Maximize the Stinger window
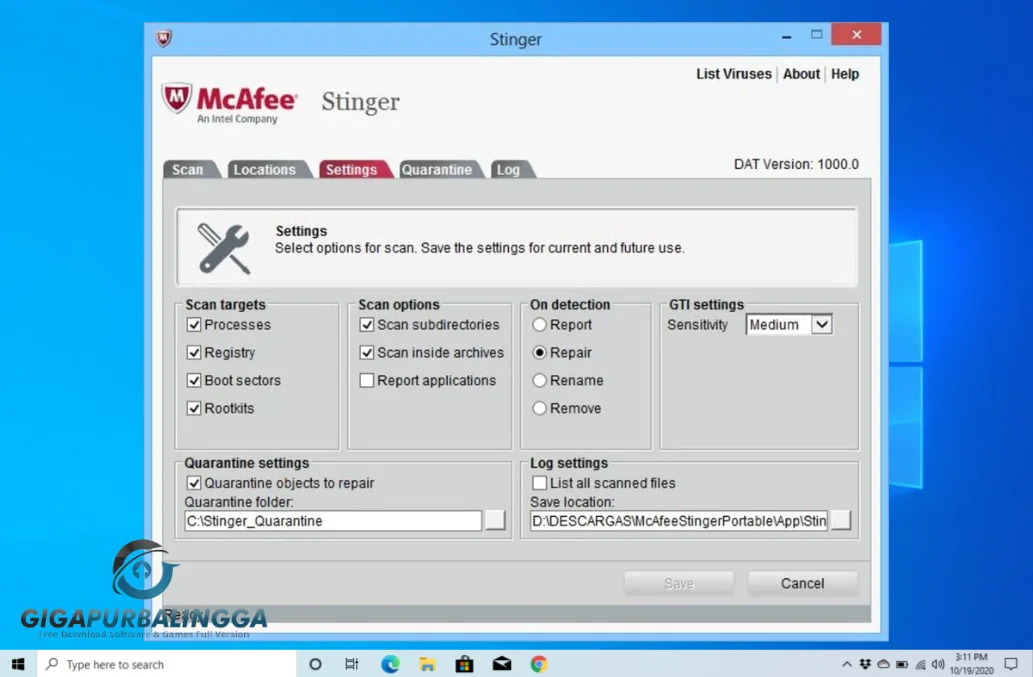 816,35
